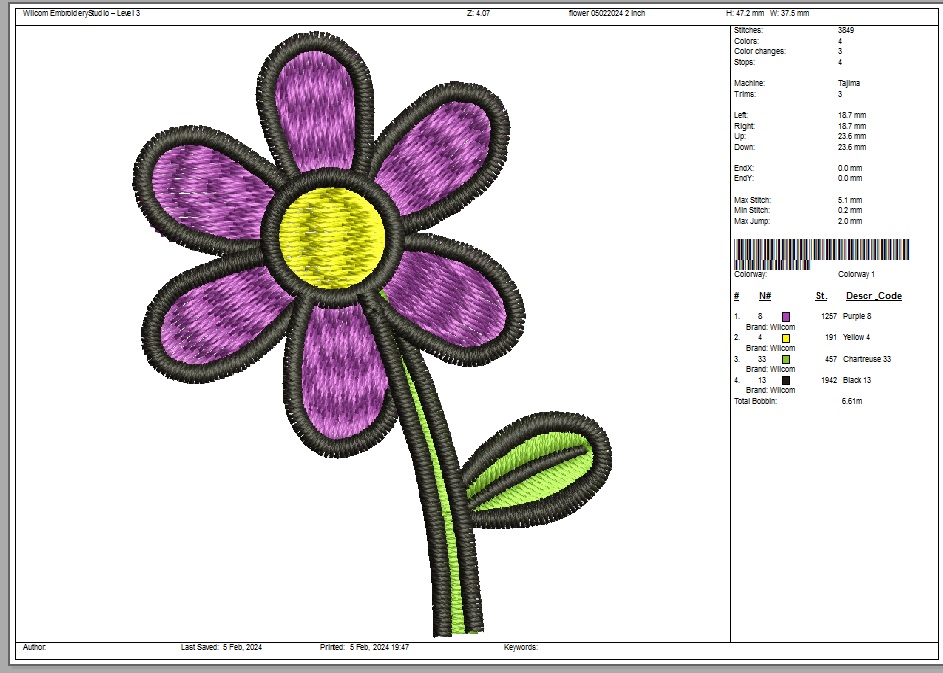Click the Total Bobbin value 6.61m
This screenshot has height=673, width=943.
click(x=851, y=401)
